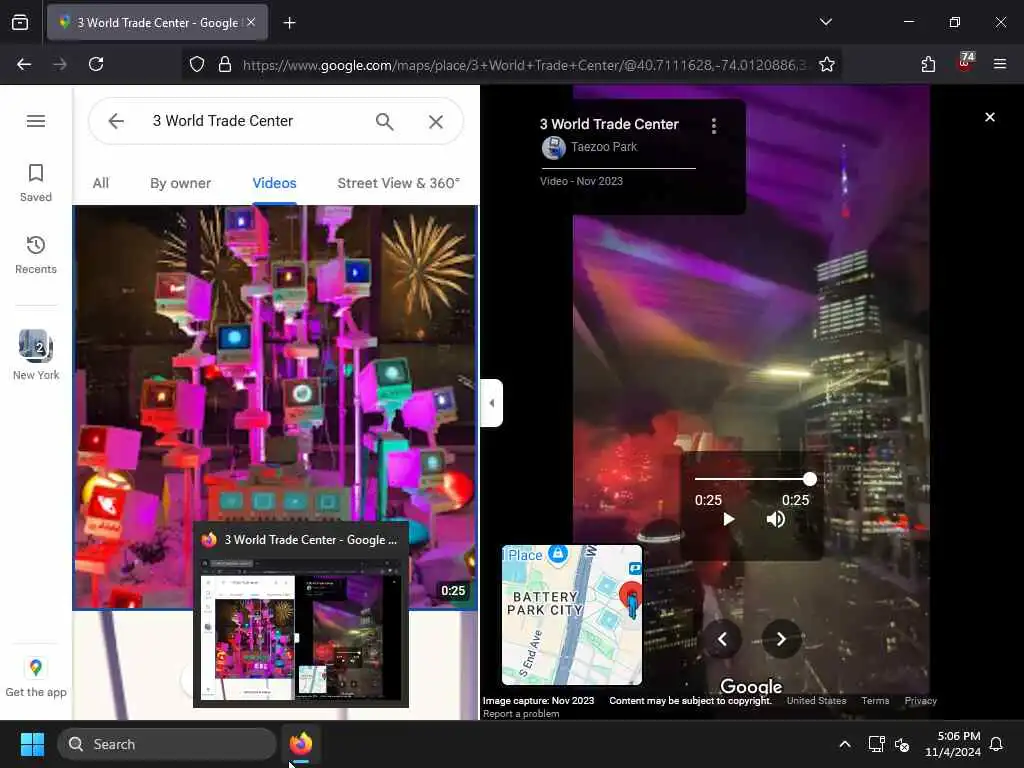Close the 3 World Trade Center tab
This screenshot has height=768, width=1024.
coord(251,22)
